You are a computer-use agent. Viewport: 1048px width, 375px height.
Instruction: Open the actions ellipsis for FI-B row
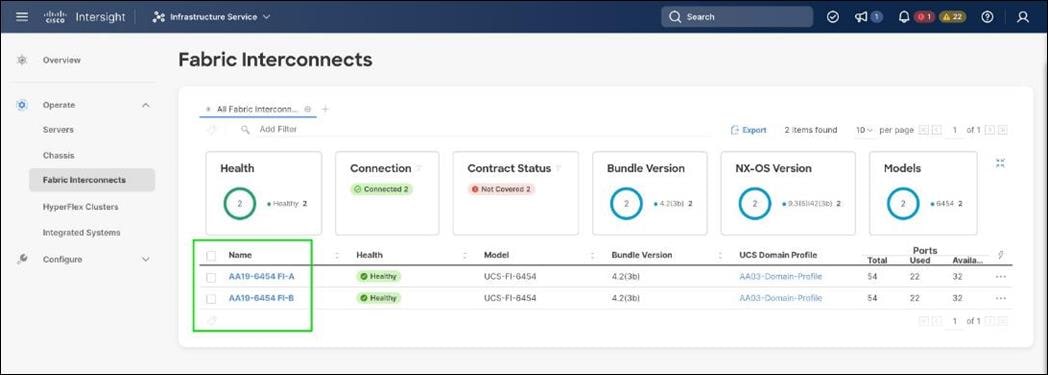[x=1001, y=298]
